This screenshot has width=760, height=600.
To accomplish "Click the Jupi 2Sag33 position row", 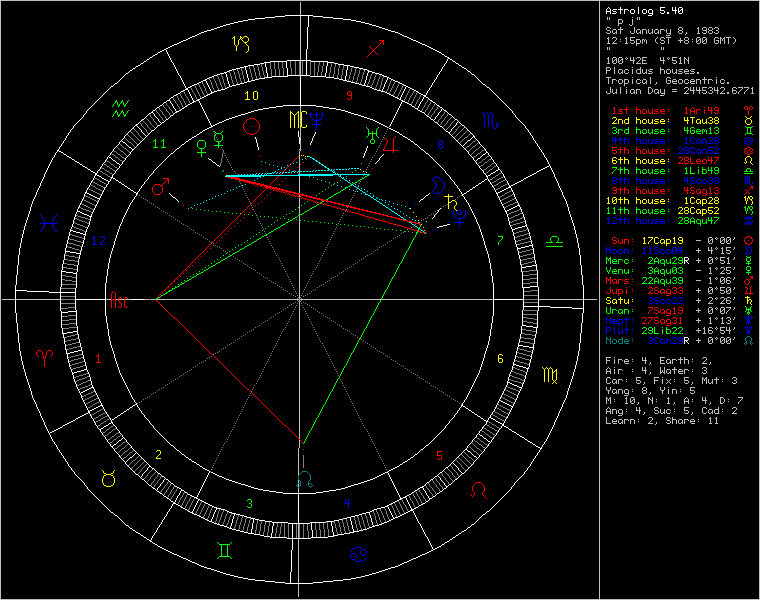I will [x=680, y=291].
